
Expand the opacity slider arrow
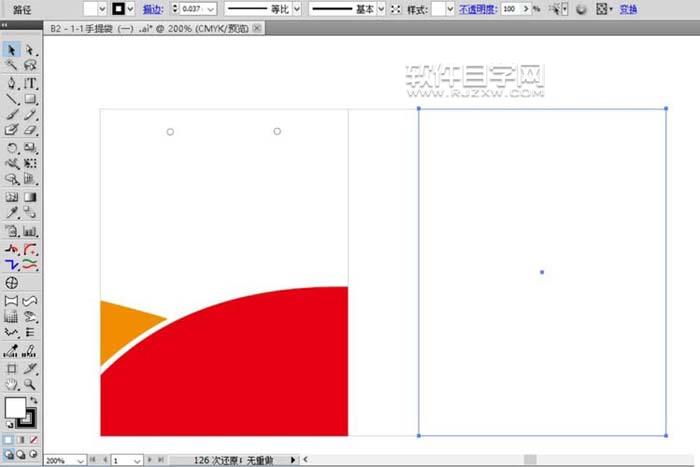tap(526, 9)
